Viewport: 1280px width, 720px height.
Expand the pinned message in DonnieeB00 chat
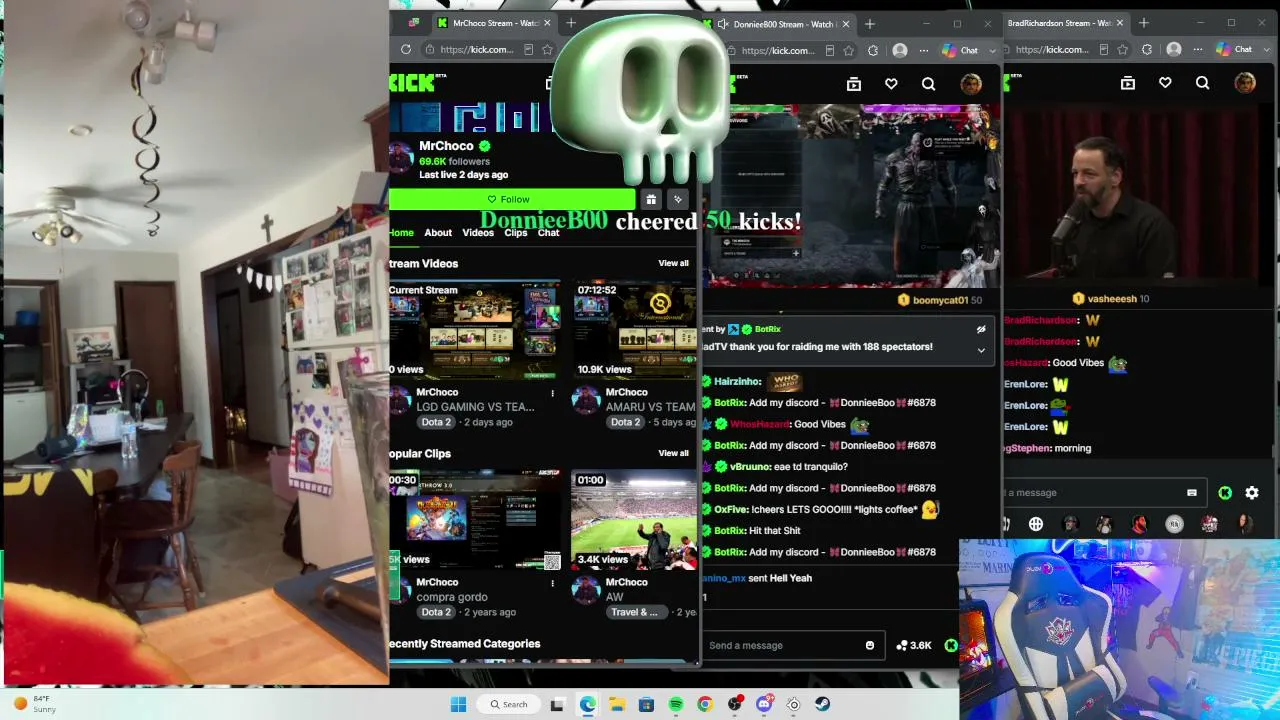tap(981, 350)
